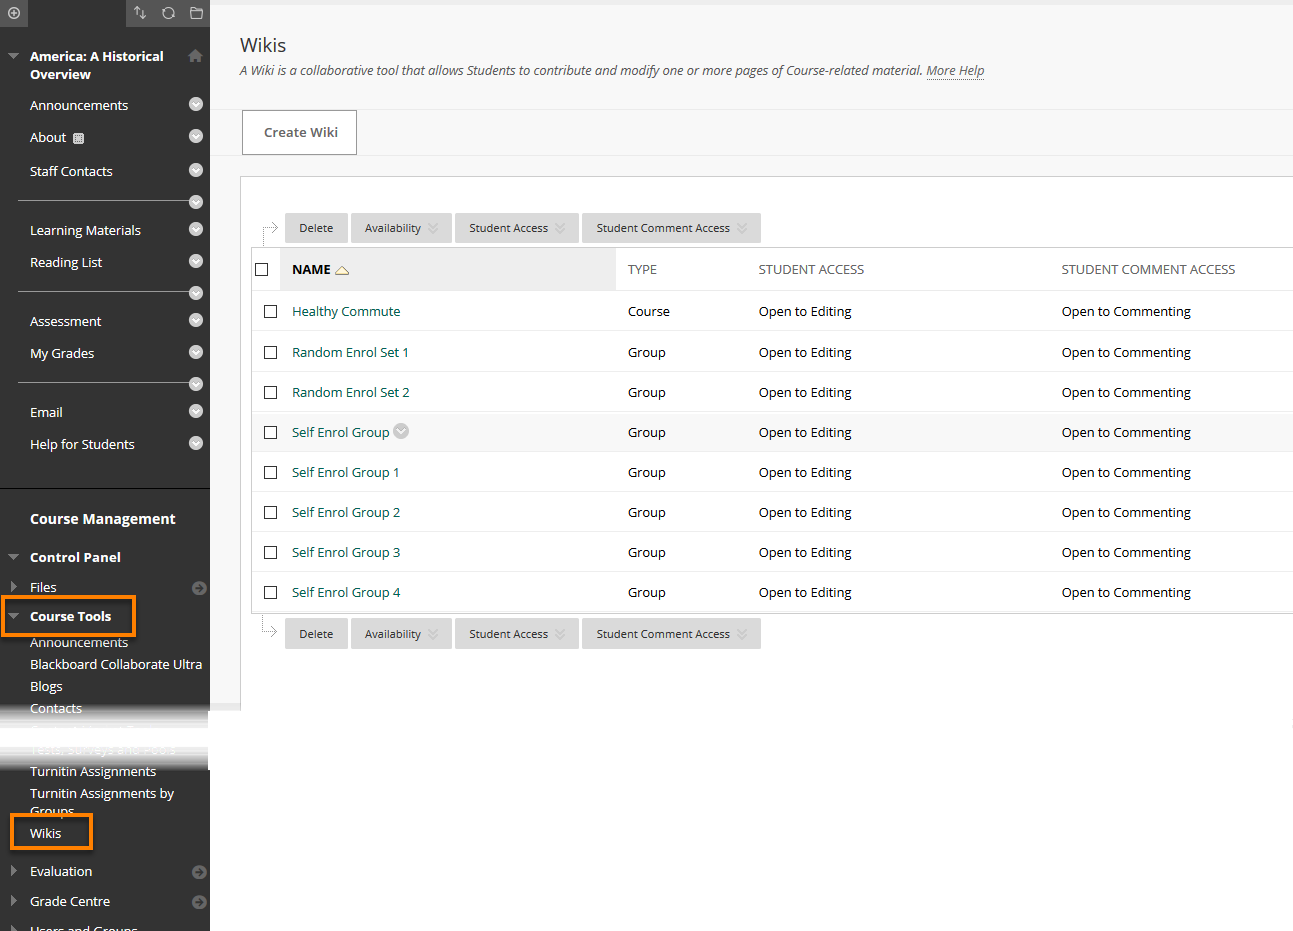Open Blackboard Collaborate Ultra tool
Viewport: 1293px width, 931px height.
116,664
